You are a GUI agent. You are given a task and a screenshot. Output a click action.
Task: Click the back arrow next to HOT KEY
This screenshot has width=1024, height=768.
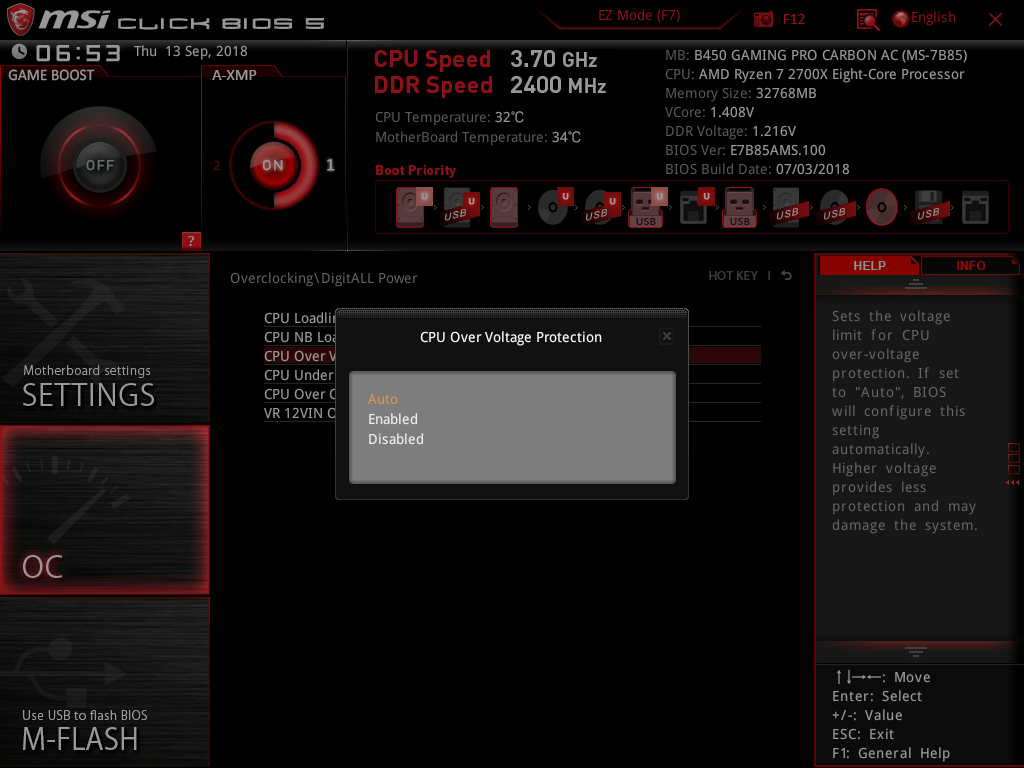pos(786,276)
